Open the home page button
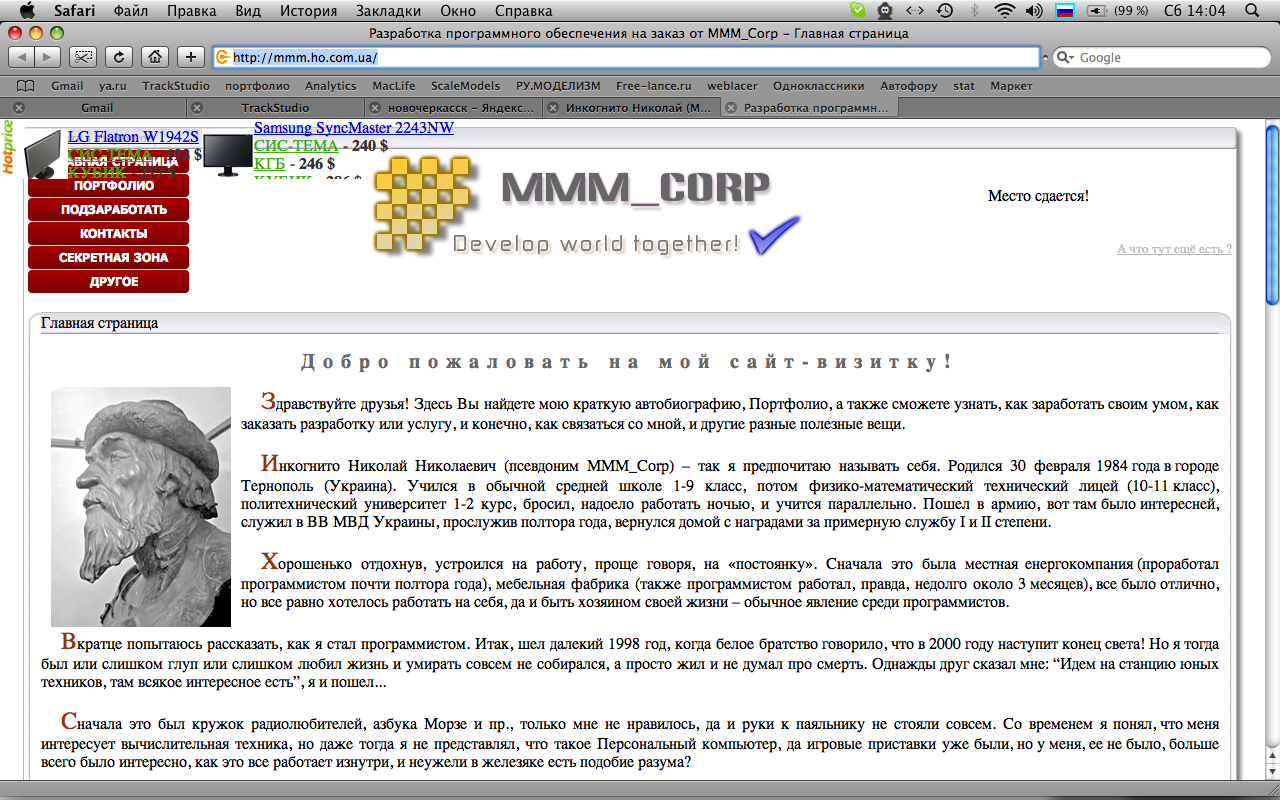Viewport: 1280px width, 800px height. [x=154, y=57]
